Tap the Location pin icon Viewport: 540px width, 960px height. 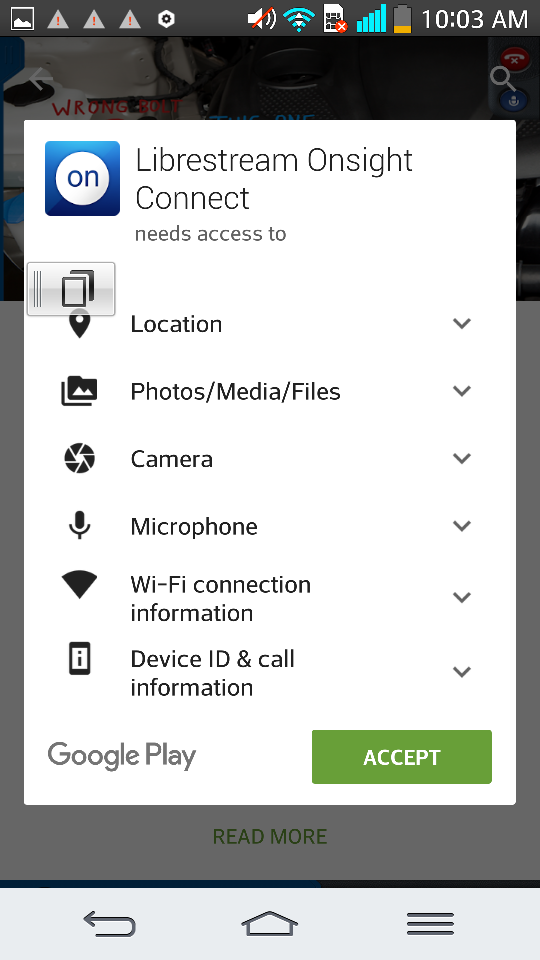[x=80, y=324]
